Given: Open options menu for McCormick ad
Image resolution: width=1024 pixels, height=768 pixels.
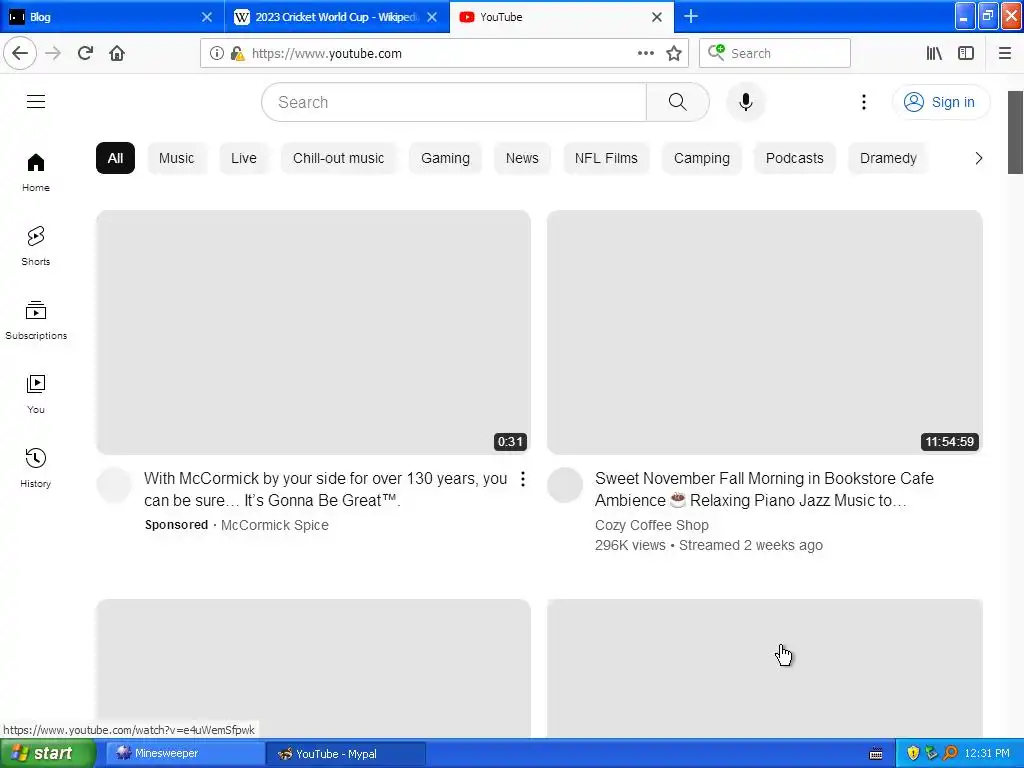Looking at the screenshot, I should tap(522, 479).
